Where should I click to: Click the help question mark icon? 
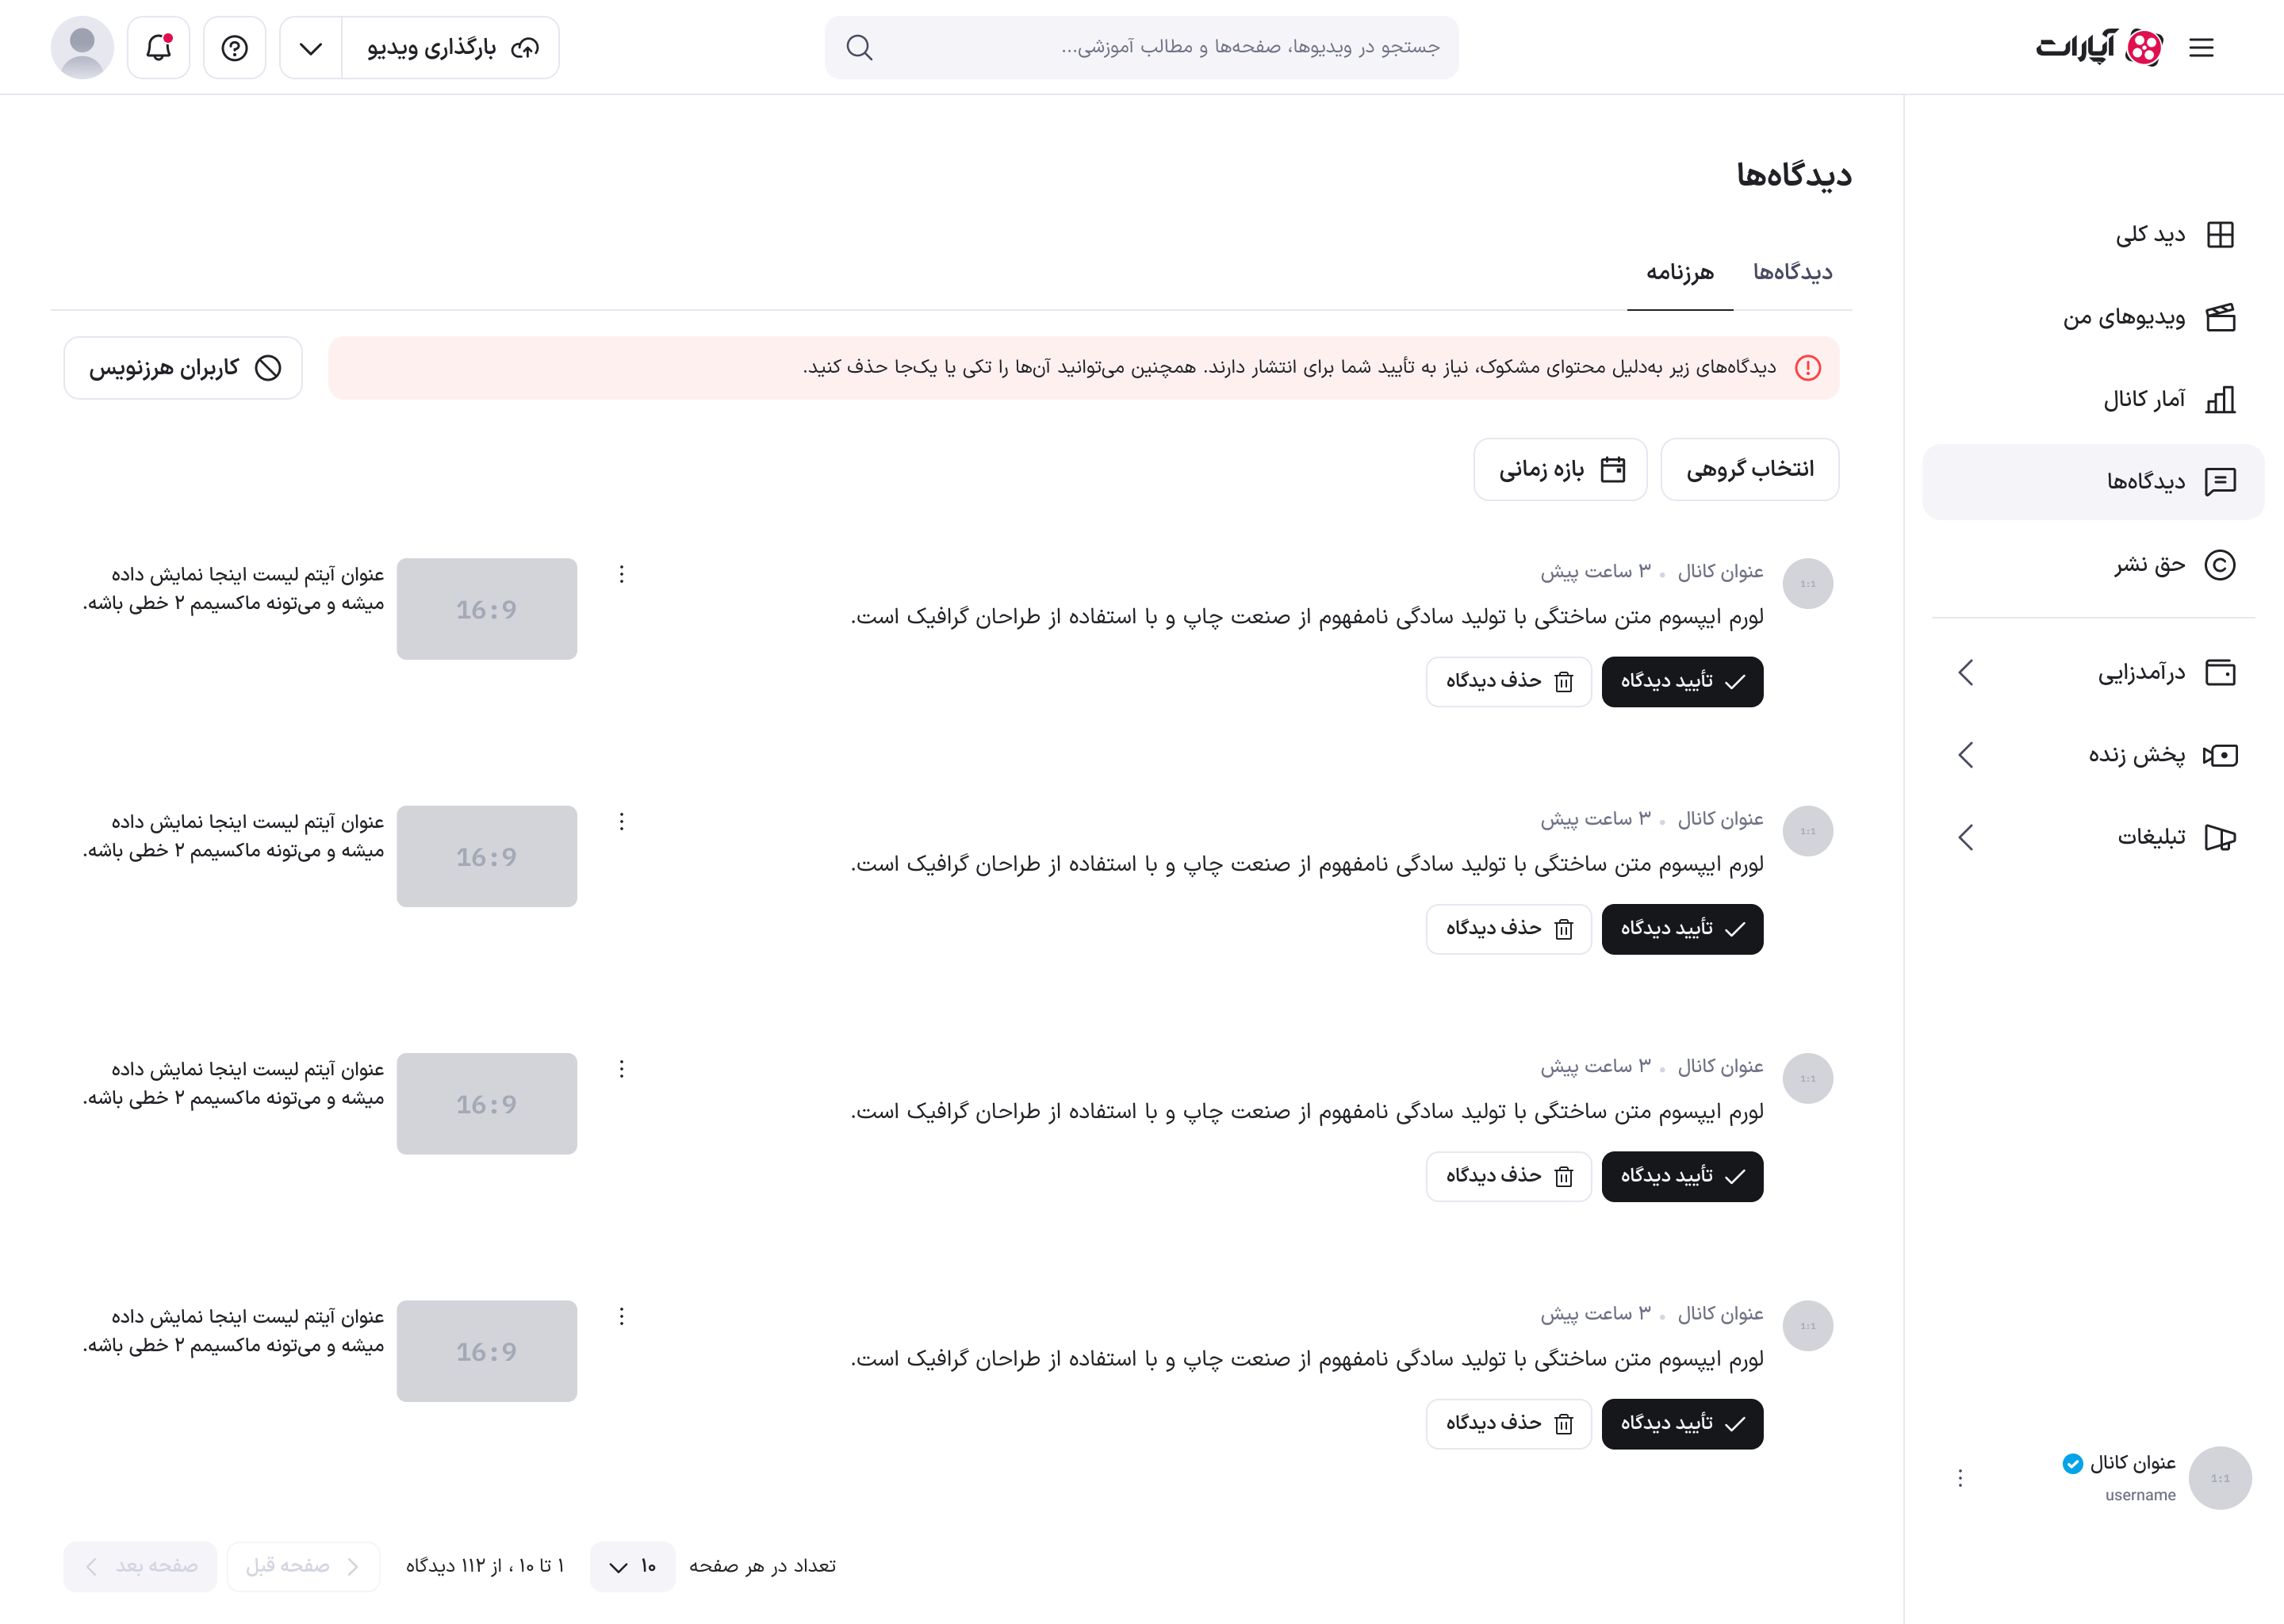pos(235,48)
